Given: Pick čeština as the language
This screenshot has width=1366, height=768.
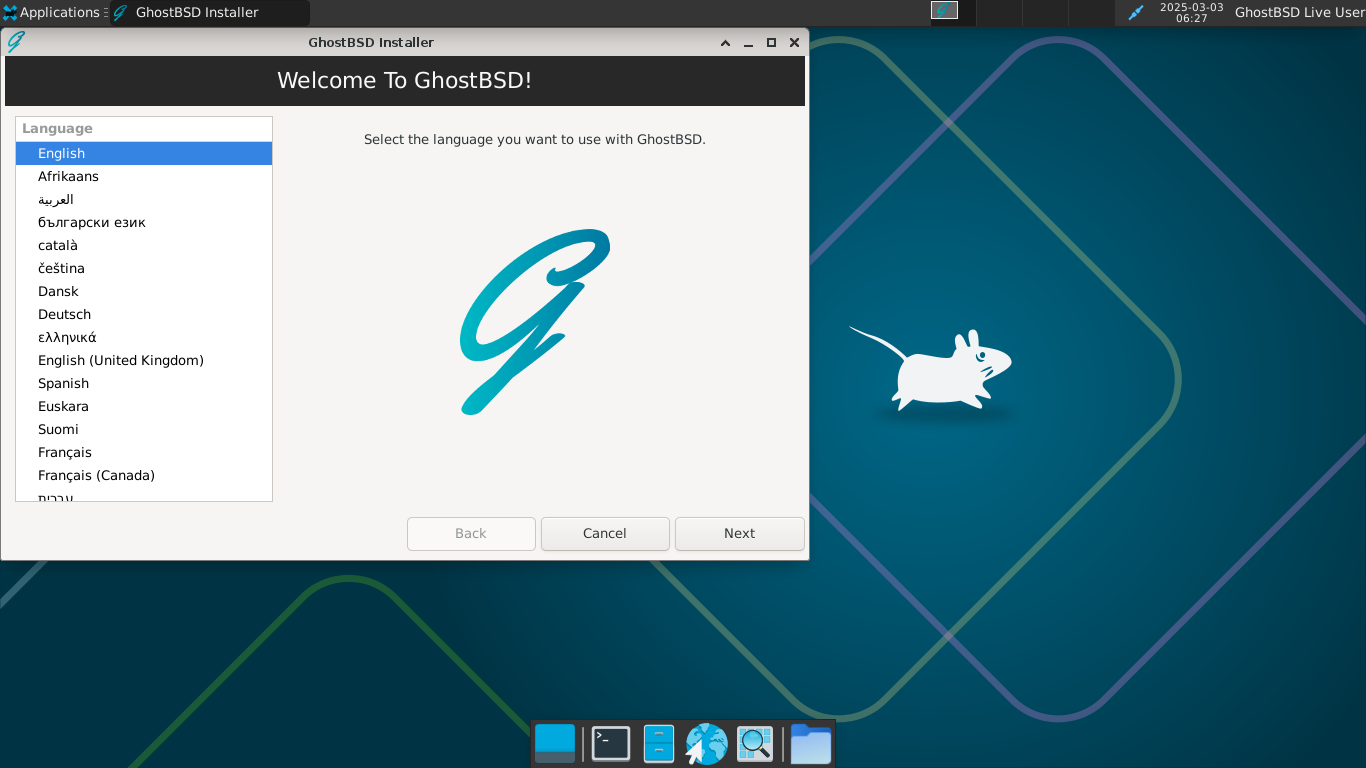Looking at the screenshot, I should [144, 268].
